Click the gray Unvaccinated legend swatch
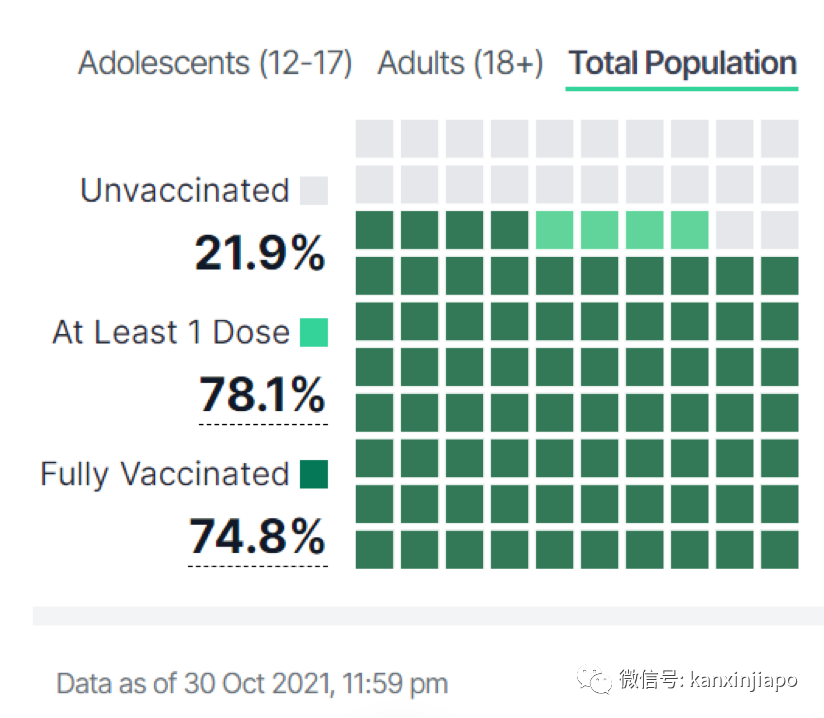This screenshot has width=824, height=718. [314, 190]
